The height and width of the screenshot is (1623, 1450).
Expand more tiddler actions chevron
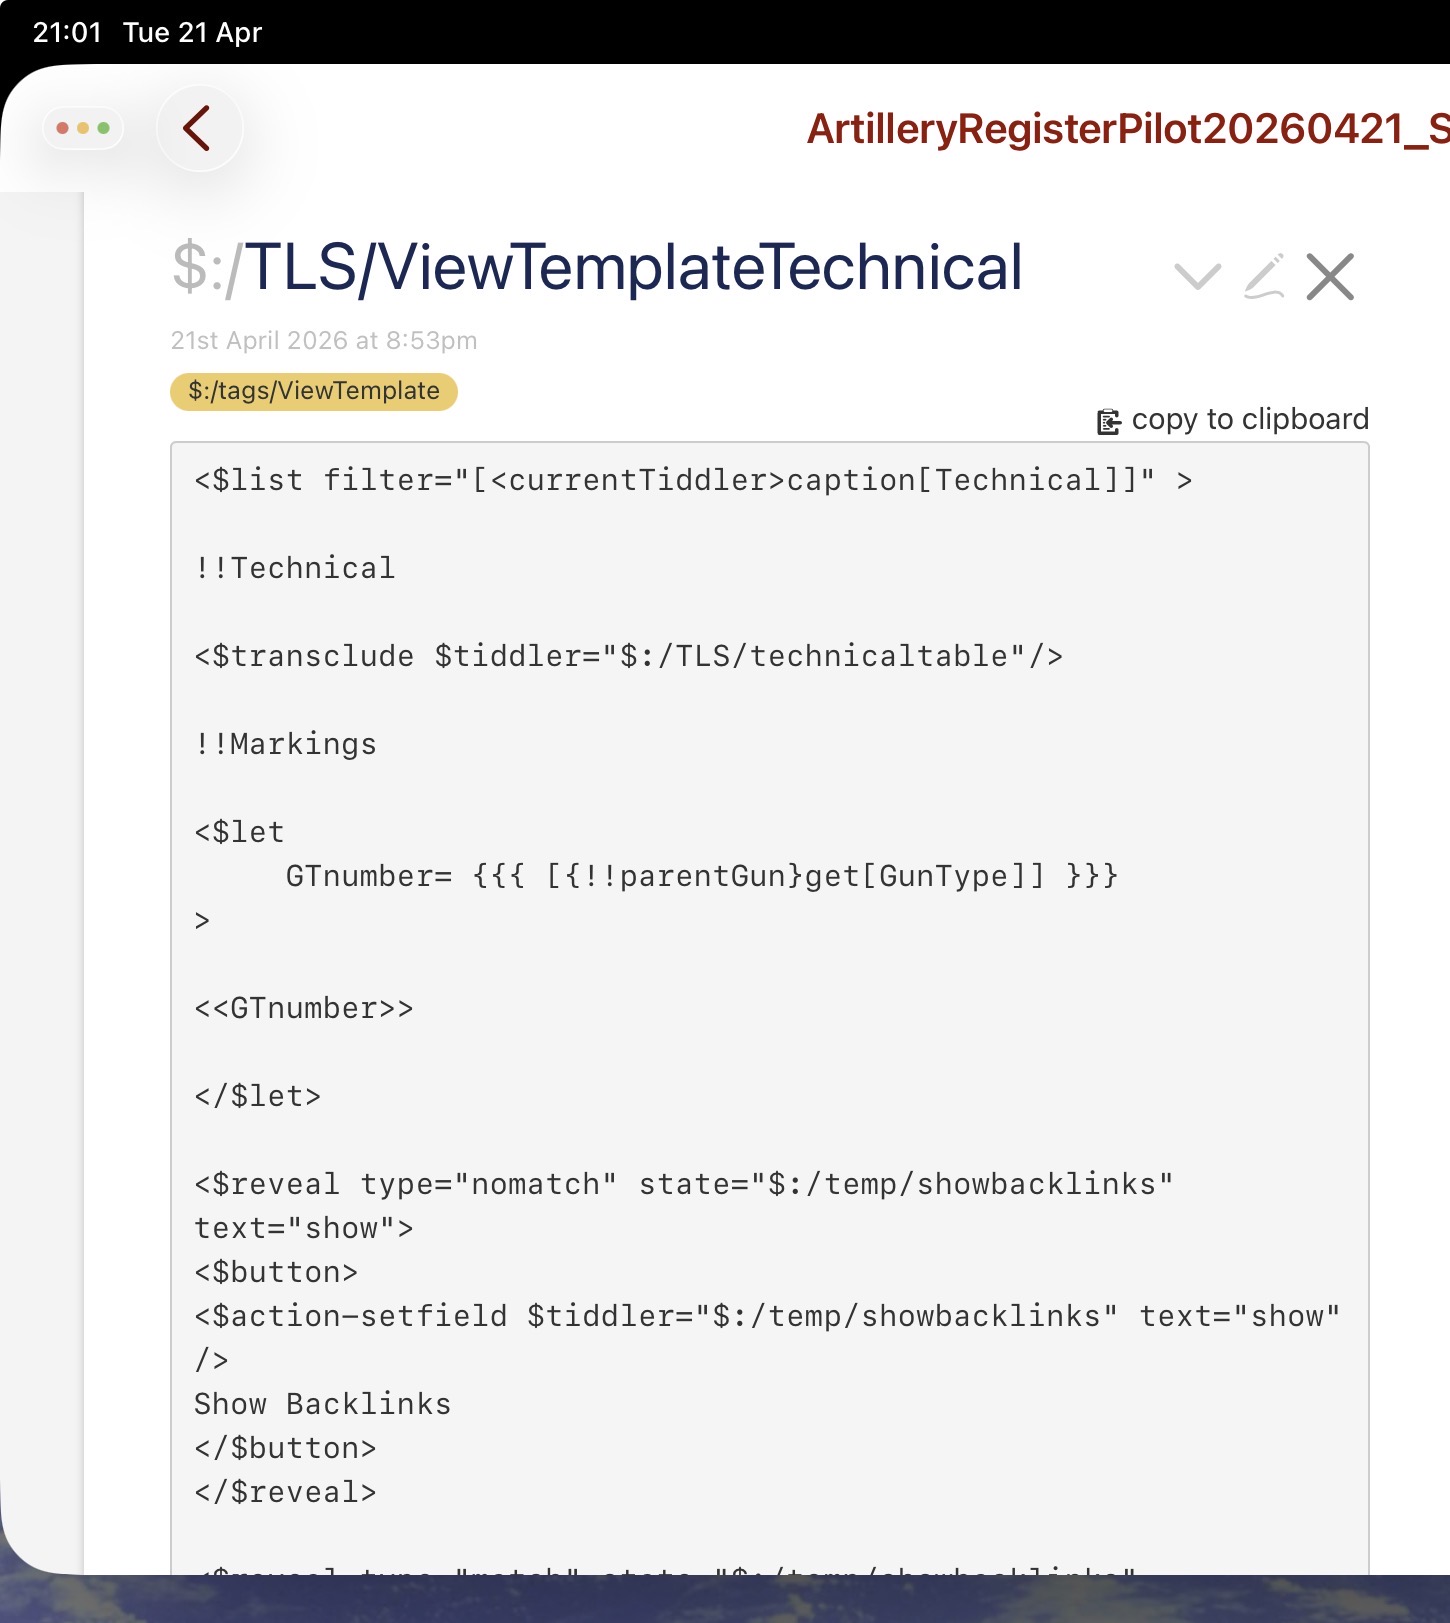pyautogui.click(x=1197, y=277)
